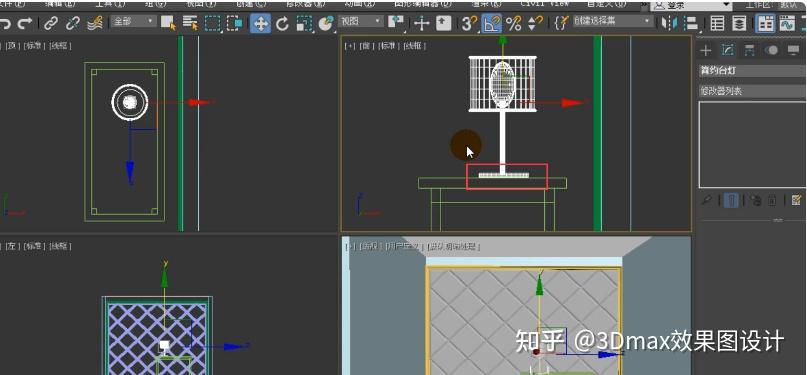Click the Redo arrow in the toolbar
Viewport: 807px width, 375px height.
click(x=25, y=23)
